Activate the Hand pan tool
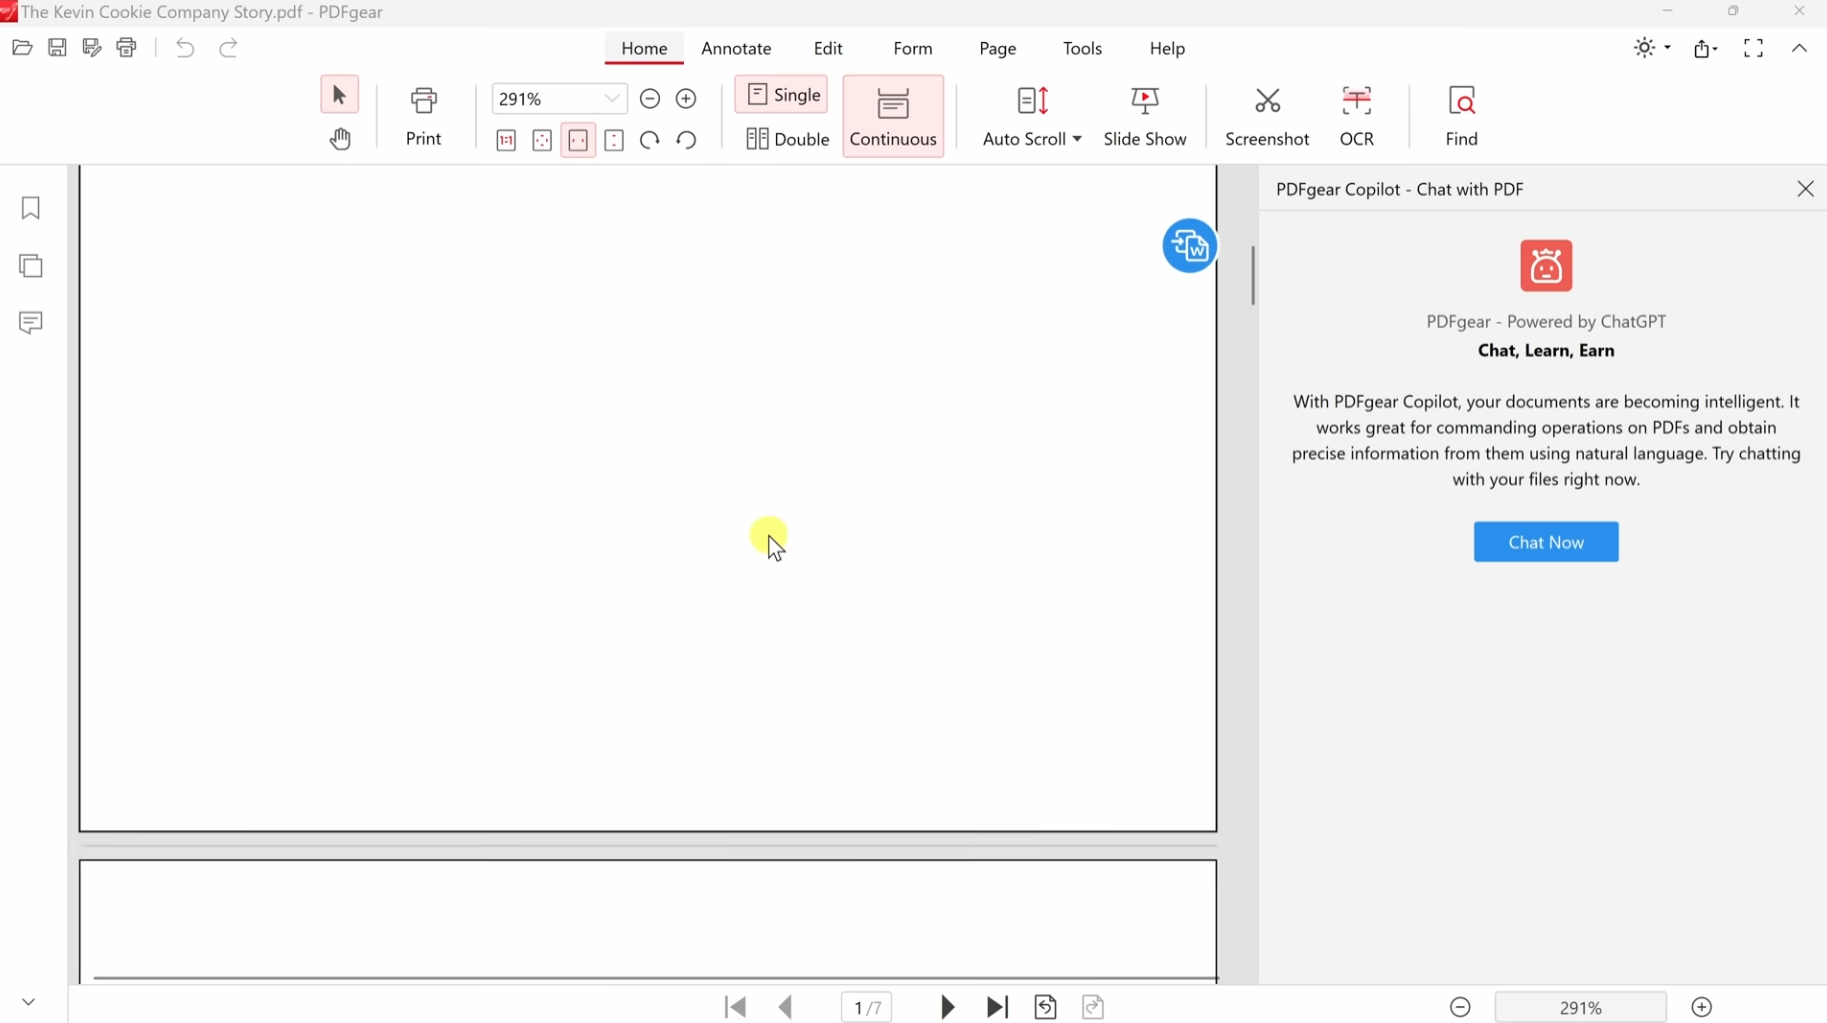 click(x=340, y=139)
